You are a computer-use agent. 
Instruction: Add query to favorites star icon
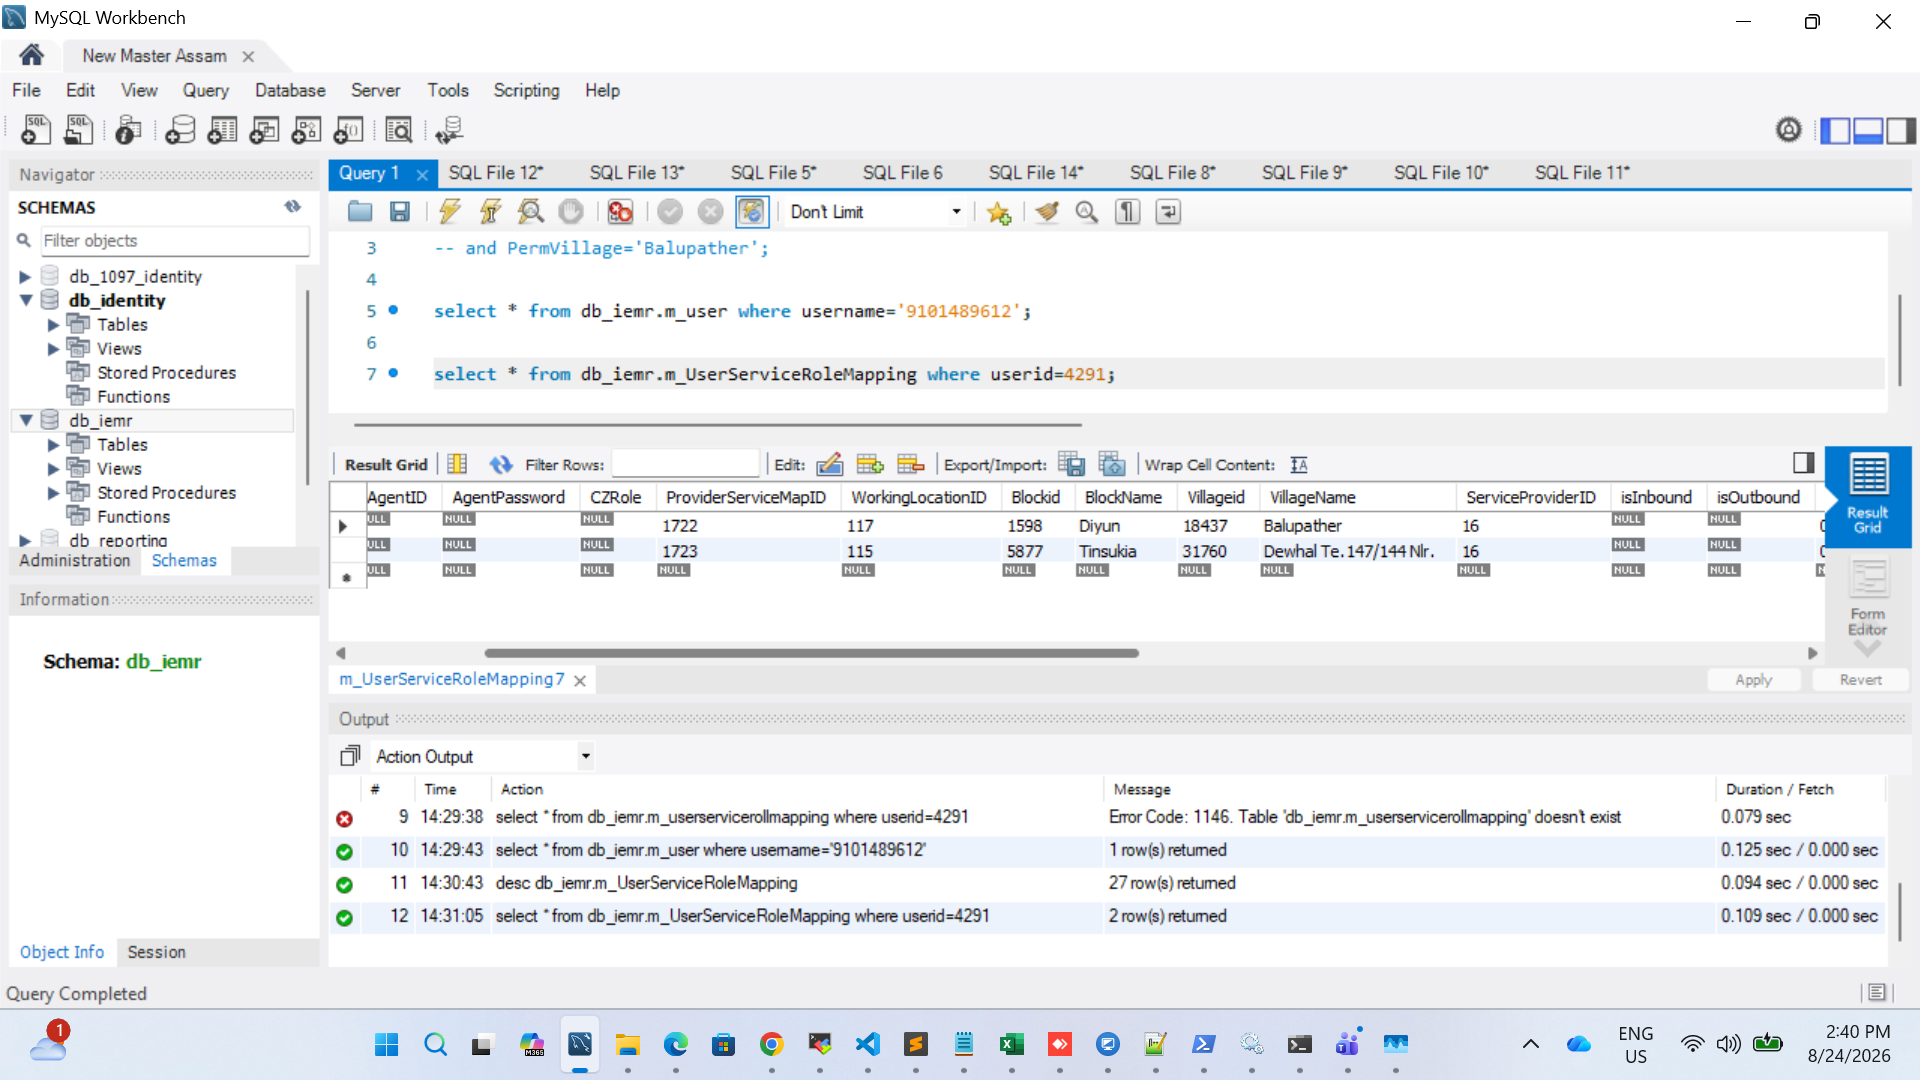pos(998,212)
